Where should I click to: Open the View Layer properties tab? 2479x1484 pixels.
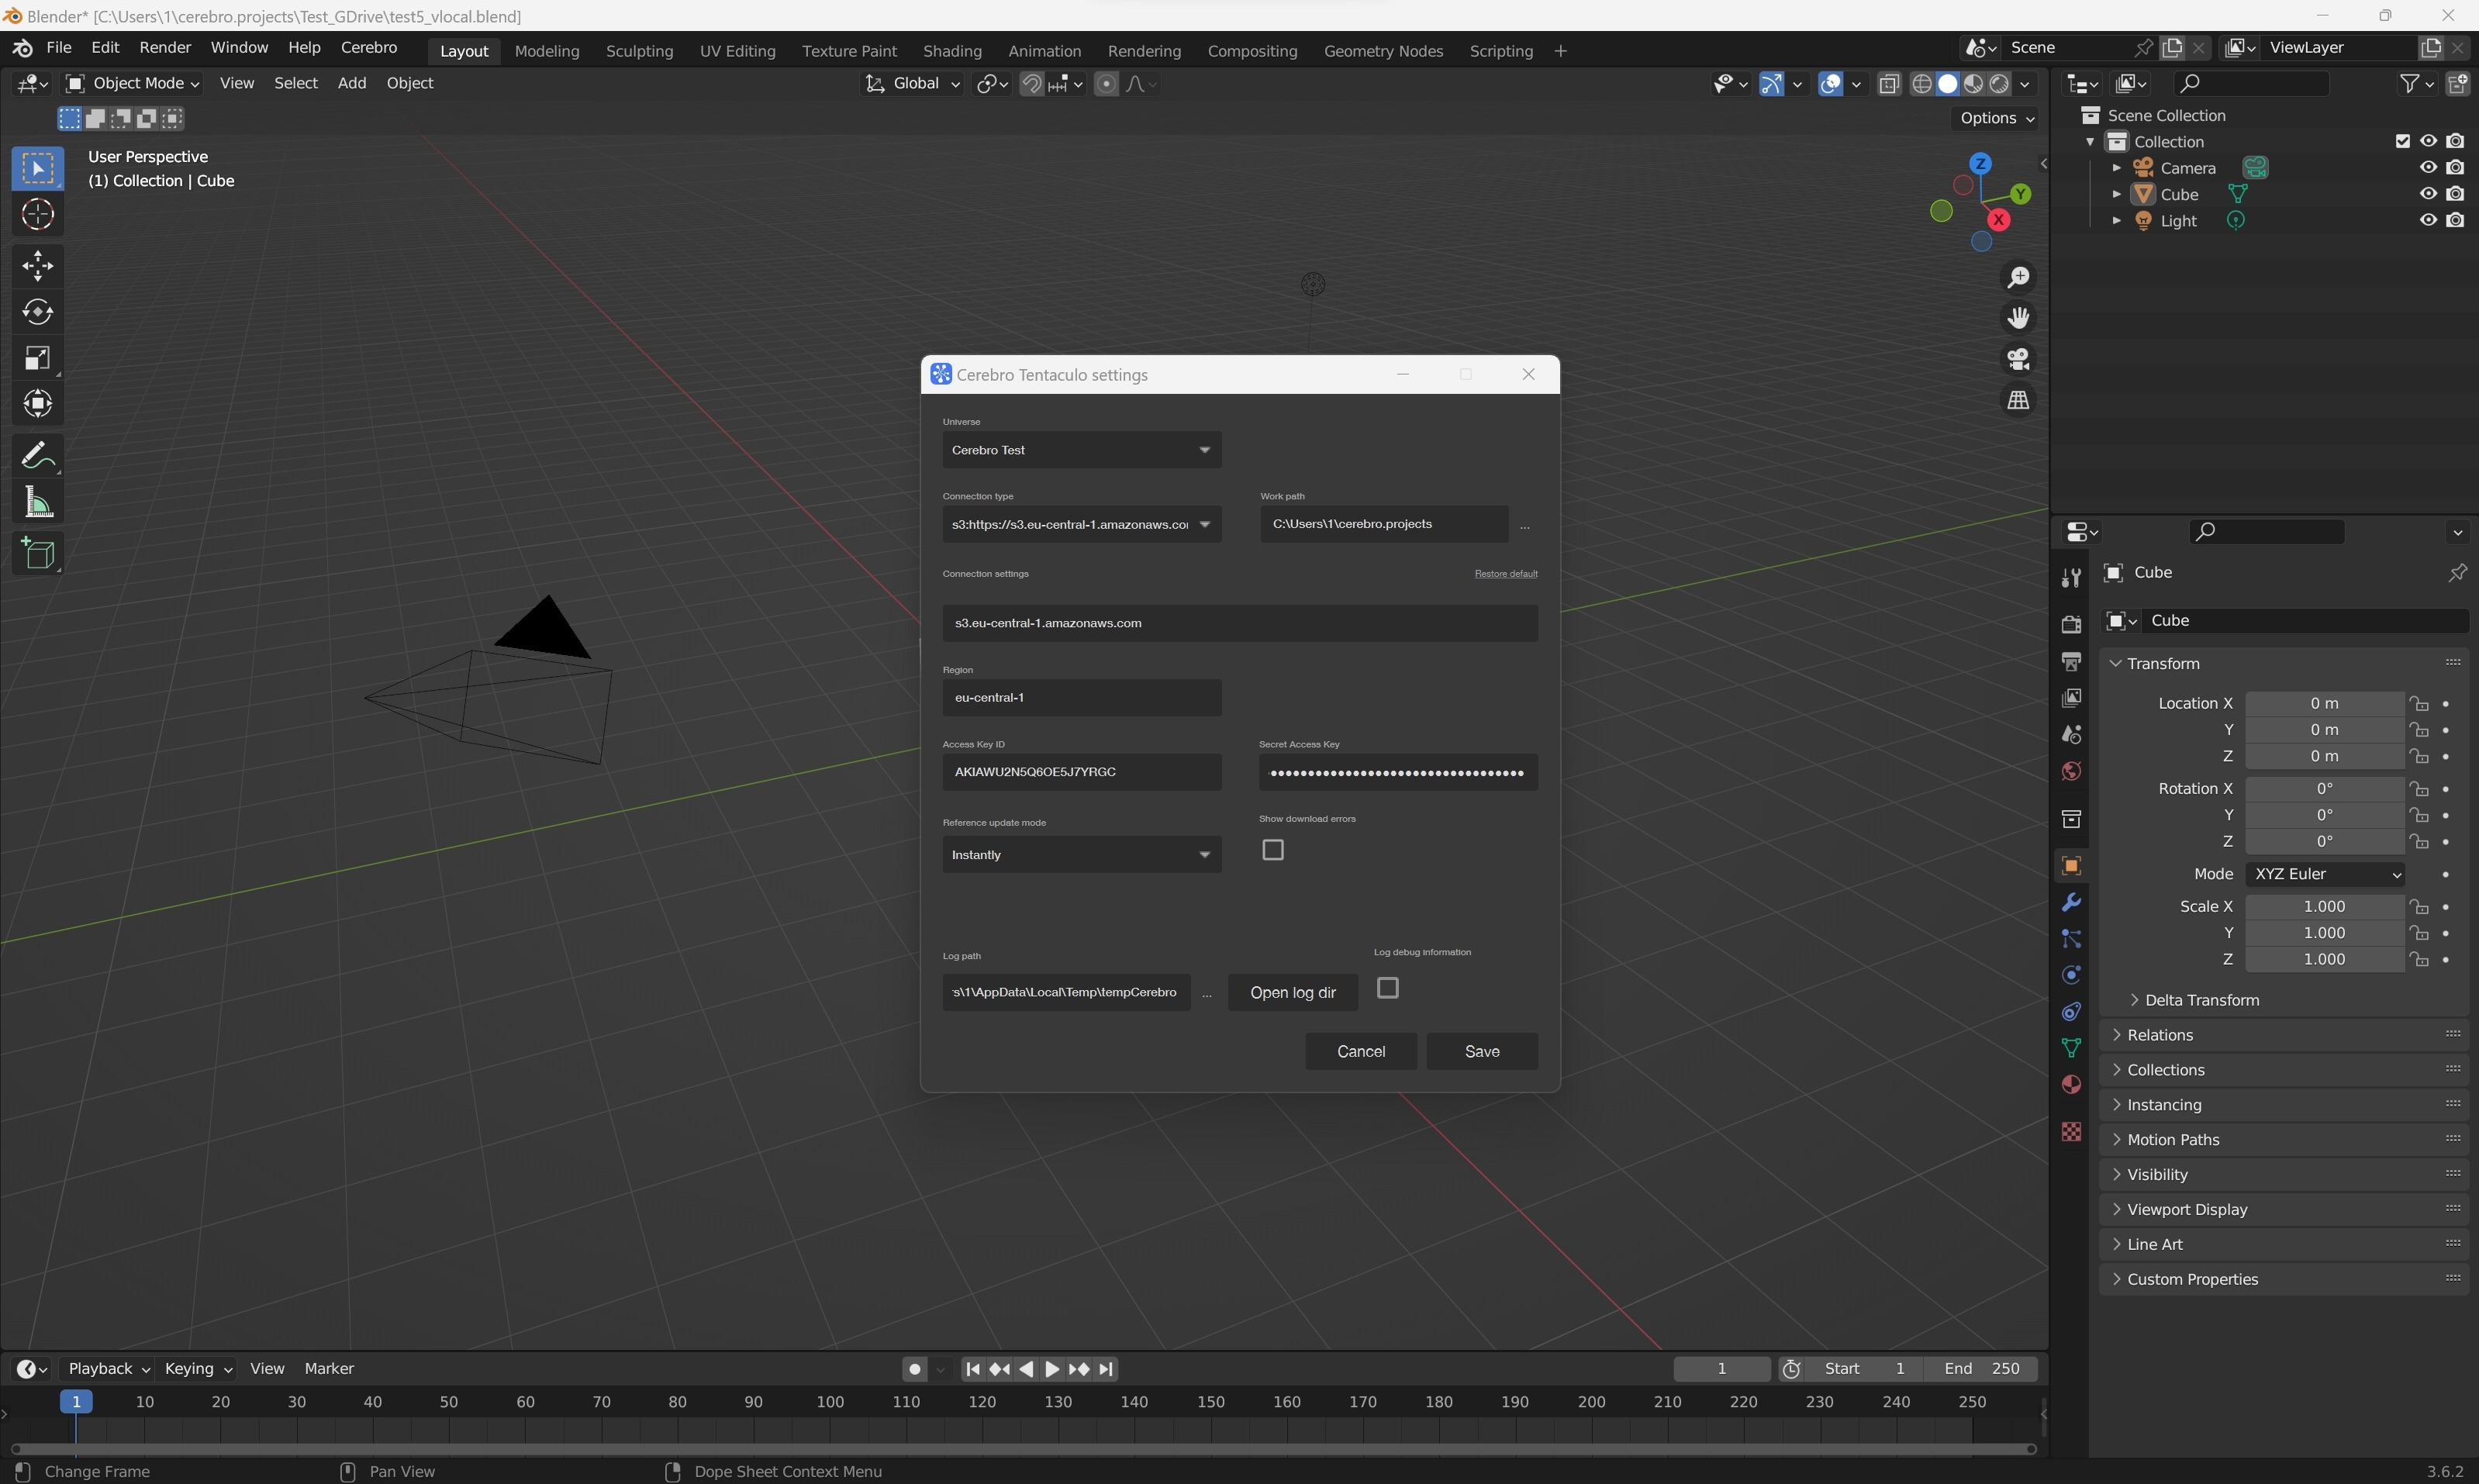pos(2071,698)
